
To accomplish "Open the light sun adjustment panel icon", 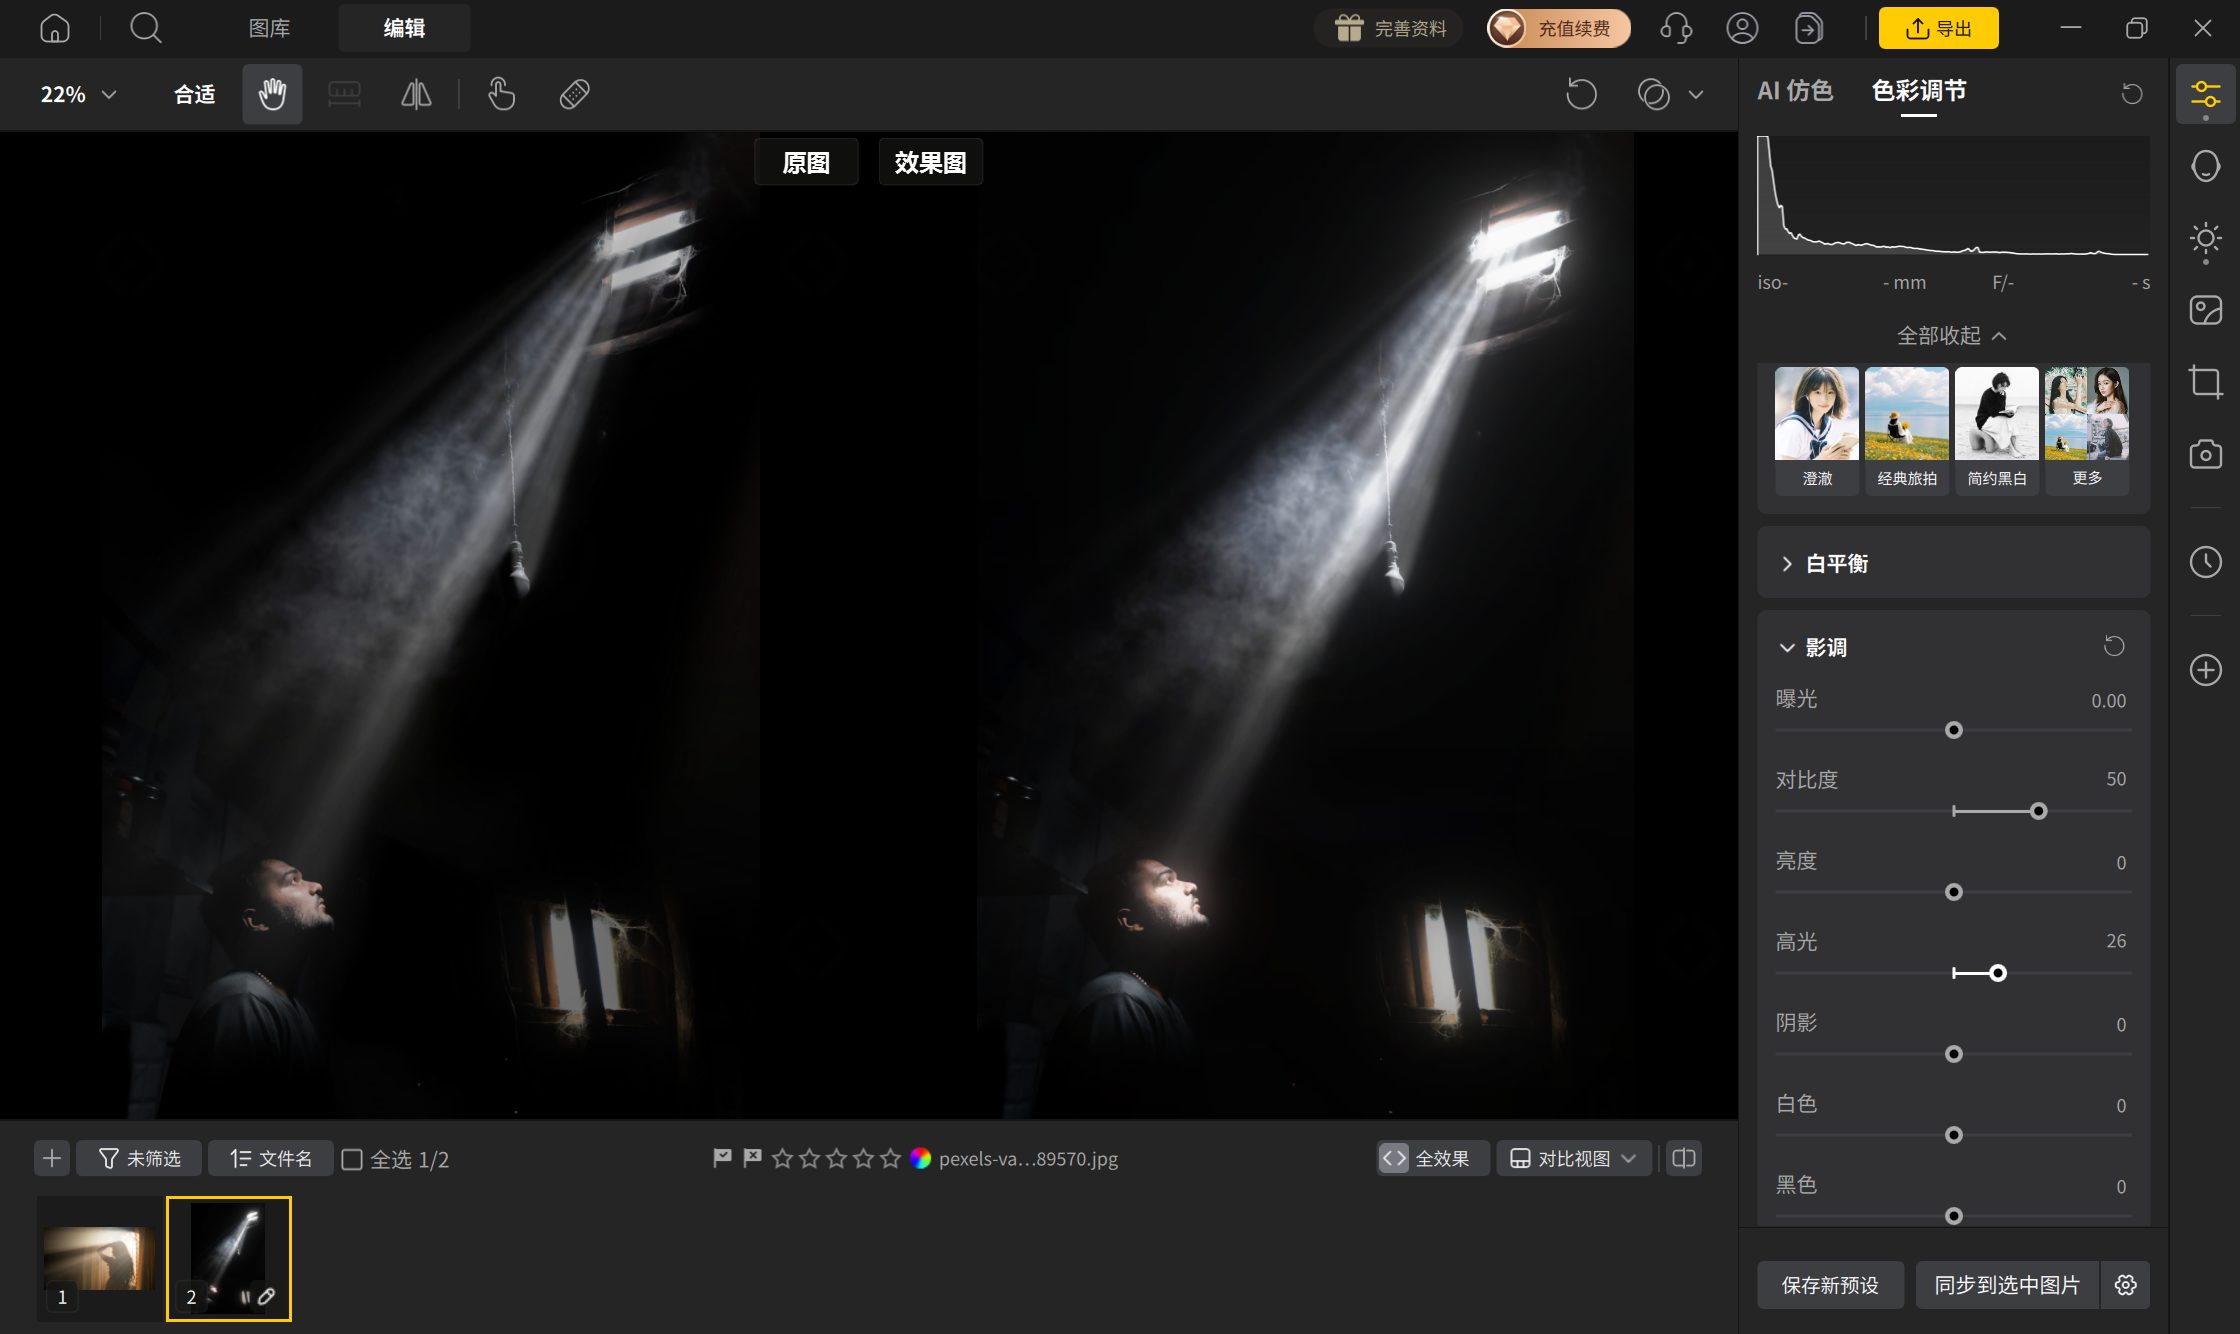I will [x=2205, y=240].
